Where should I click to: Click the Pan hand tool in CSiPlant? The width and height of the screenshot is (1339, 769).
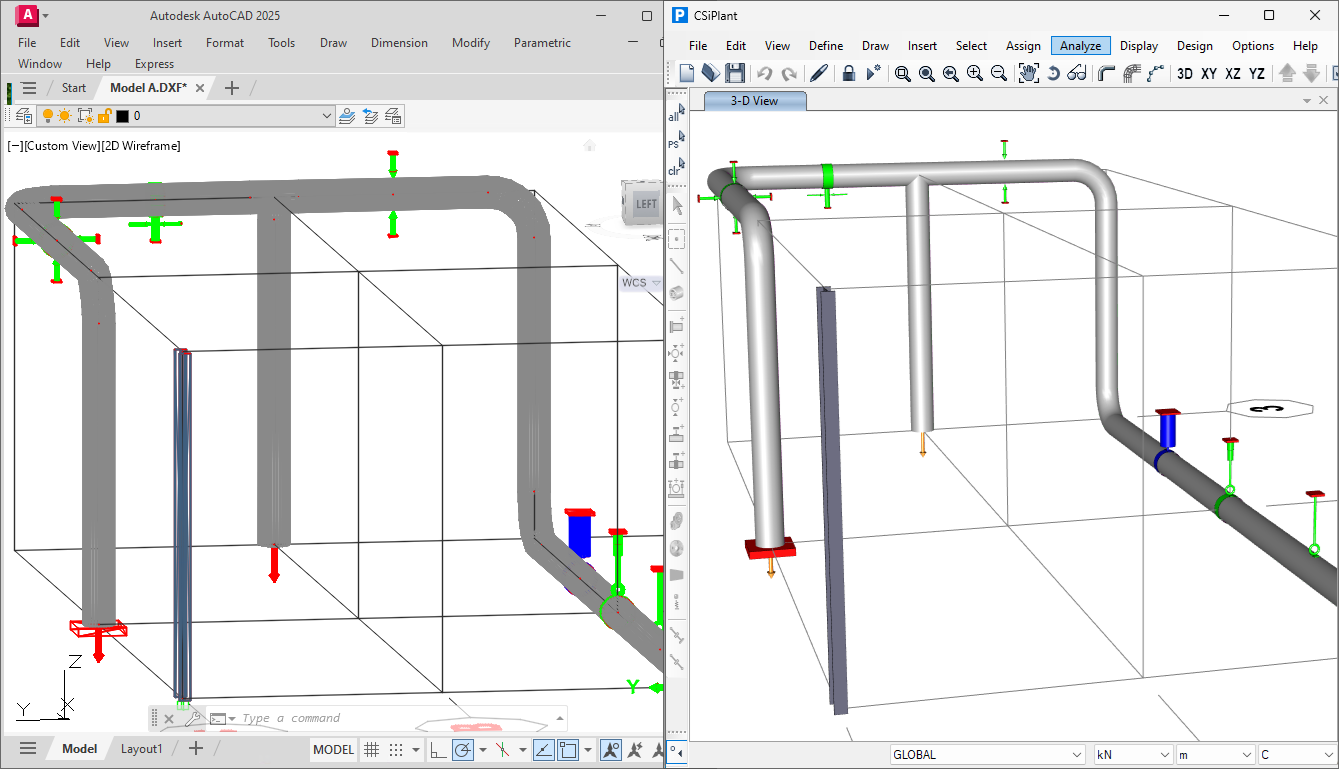[1028, 73]
